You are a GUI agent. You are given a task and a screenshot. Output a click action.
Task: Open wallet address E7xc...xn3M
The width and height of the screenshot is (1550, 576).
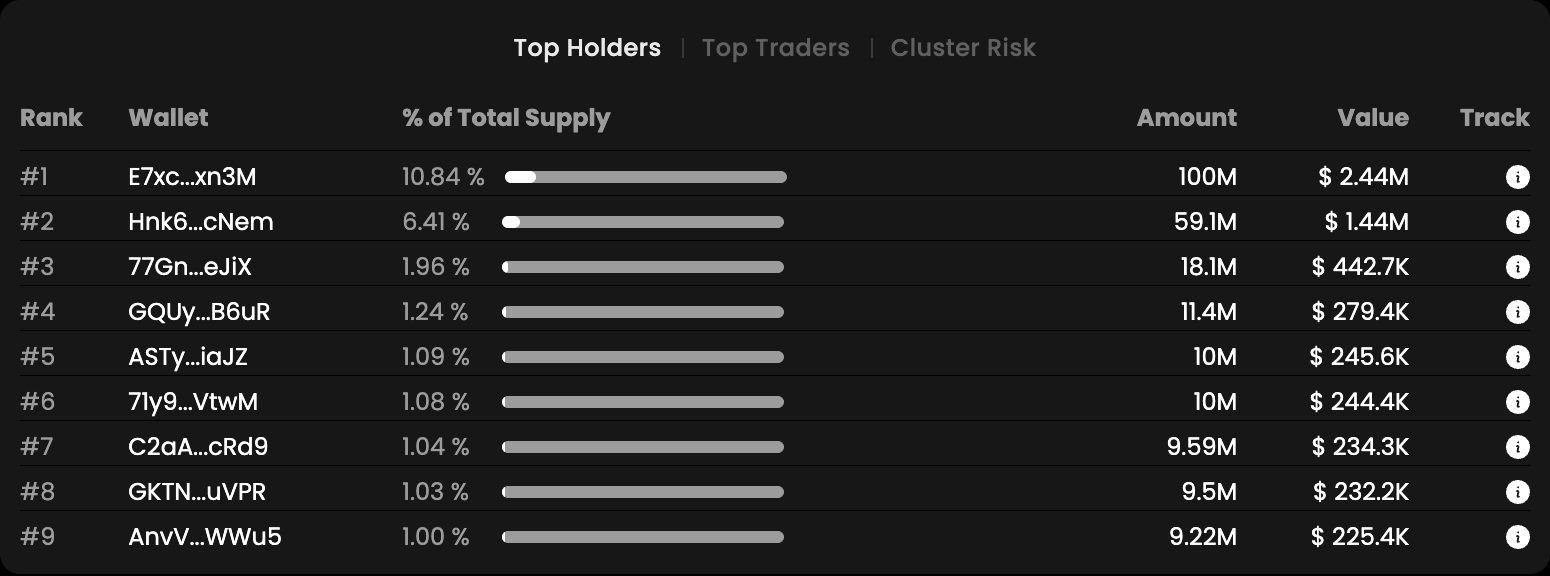click(x=192, y=177)
